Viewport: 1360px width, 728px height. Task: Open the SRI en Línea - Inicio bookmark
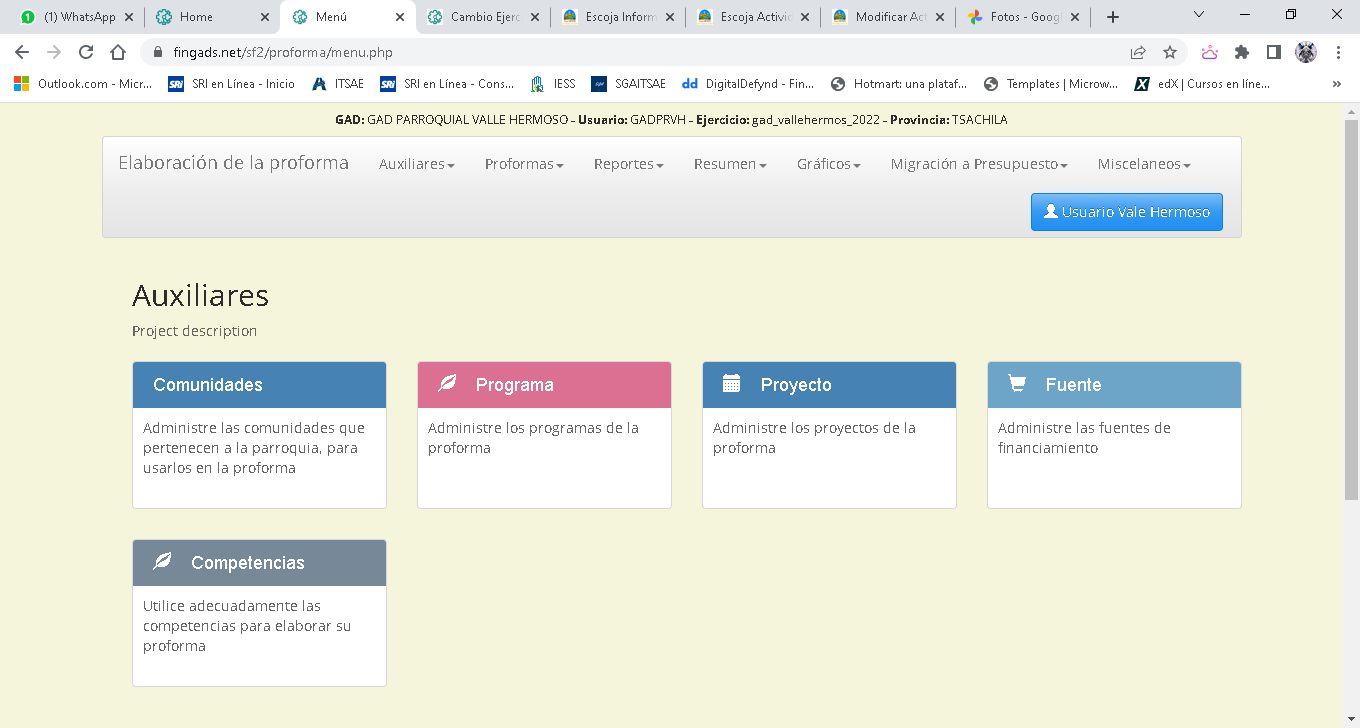pyautogui.click(x=232, y=84)
